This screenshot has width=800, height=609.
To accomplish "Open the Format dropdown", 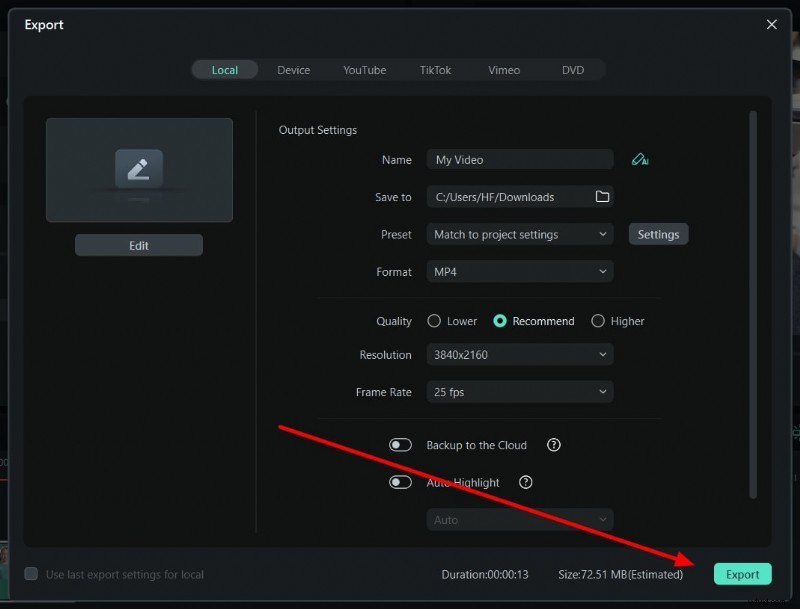I will 519,271.
